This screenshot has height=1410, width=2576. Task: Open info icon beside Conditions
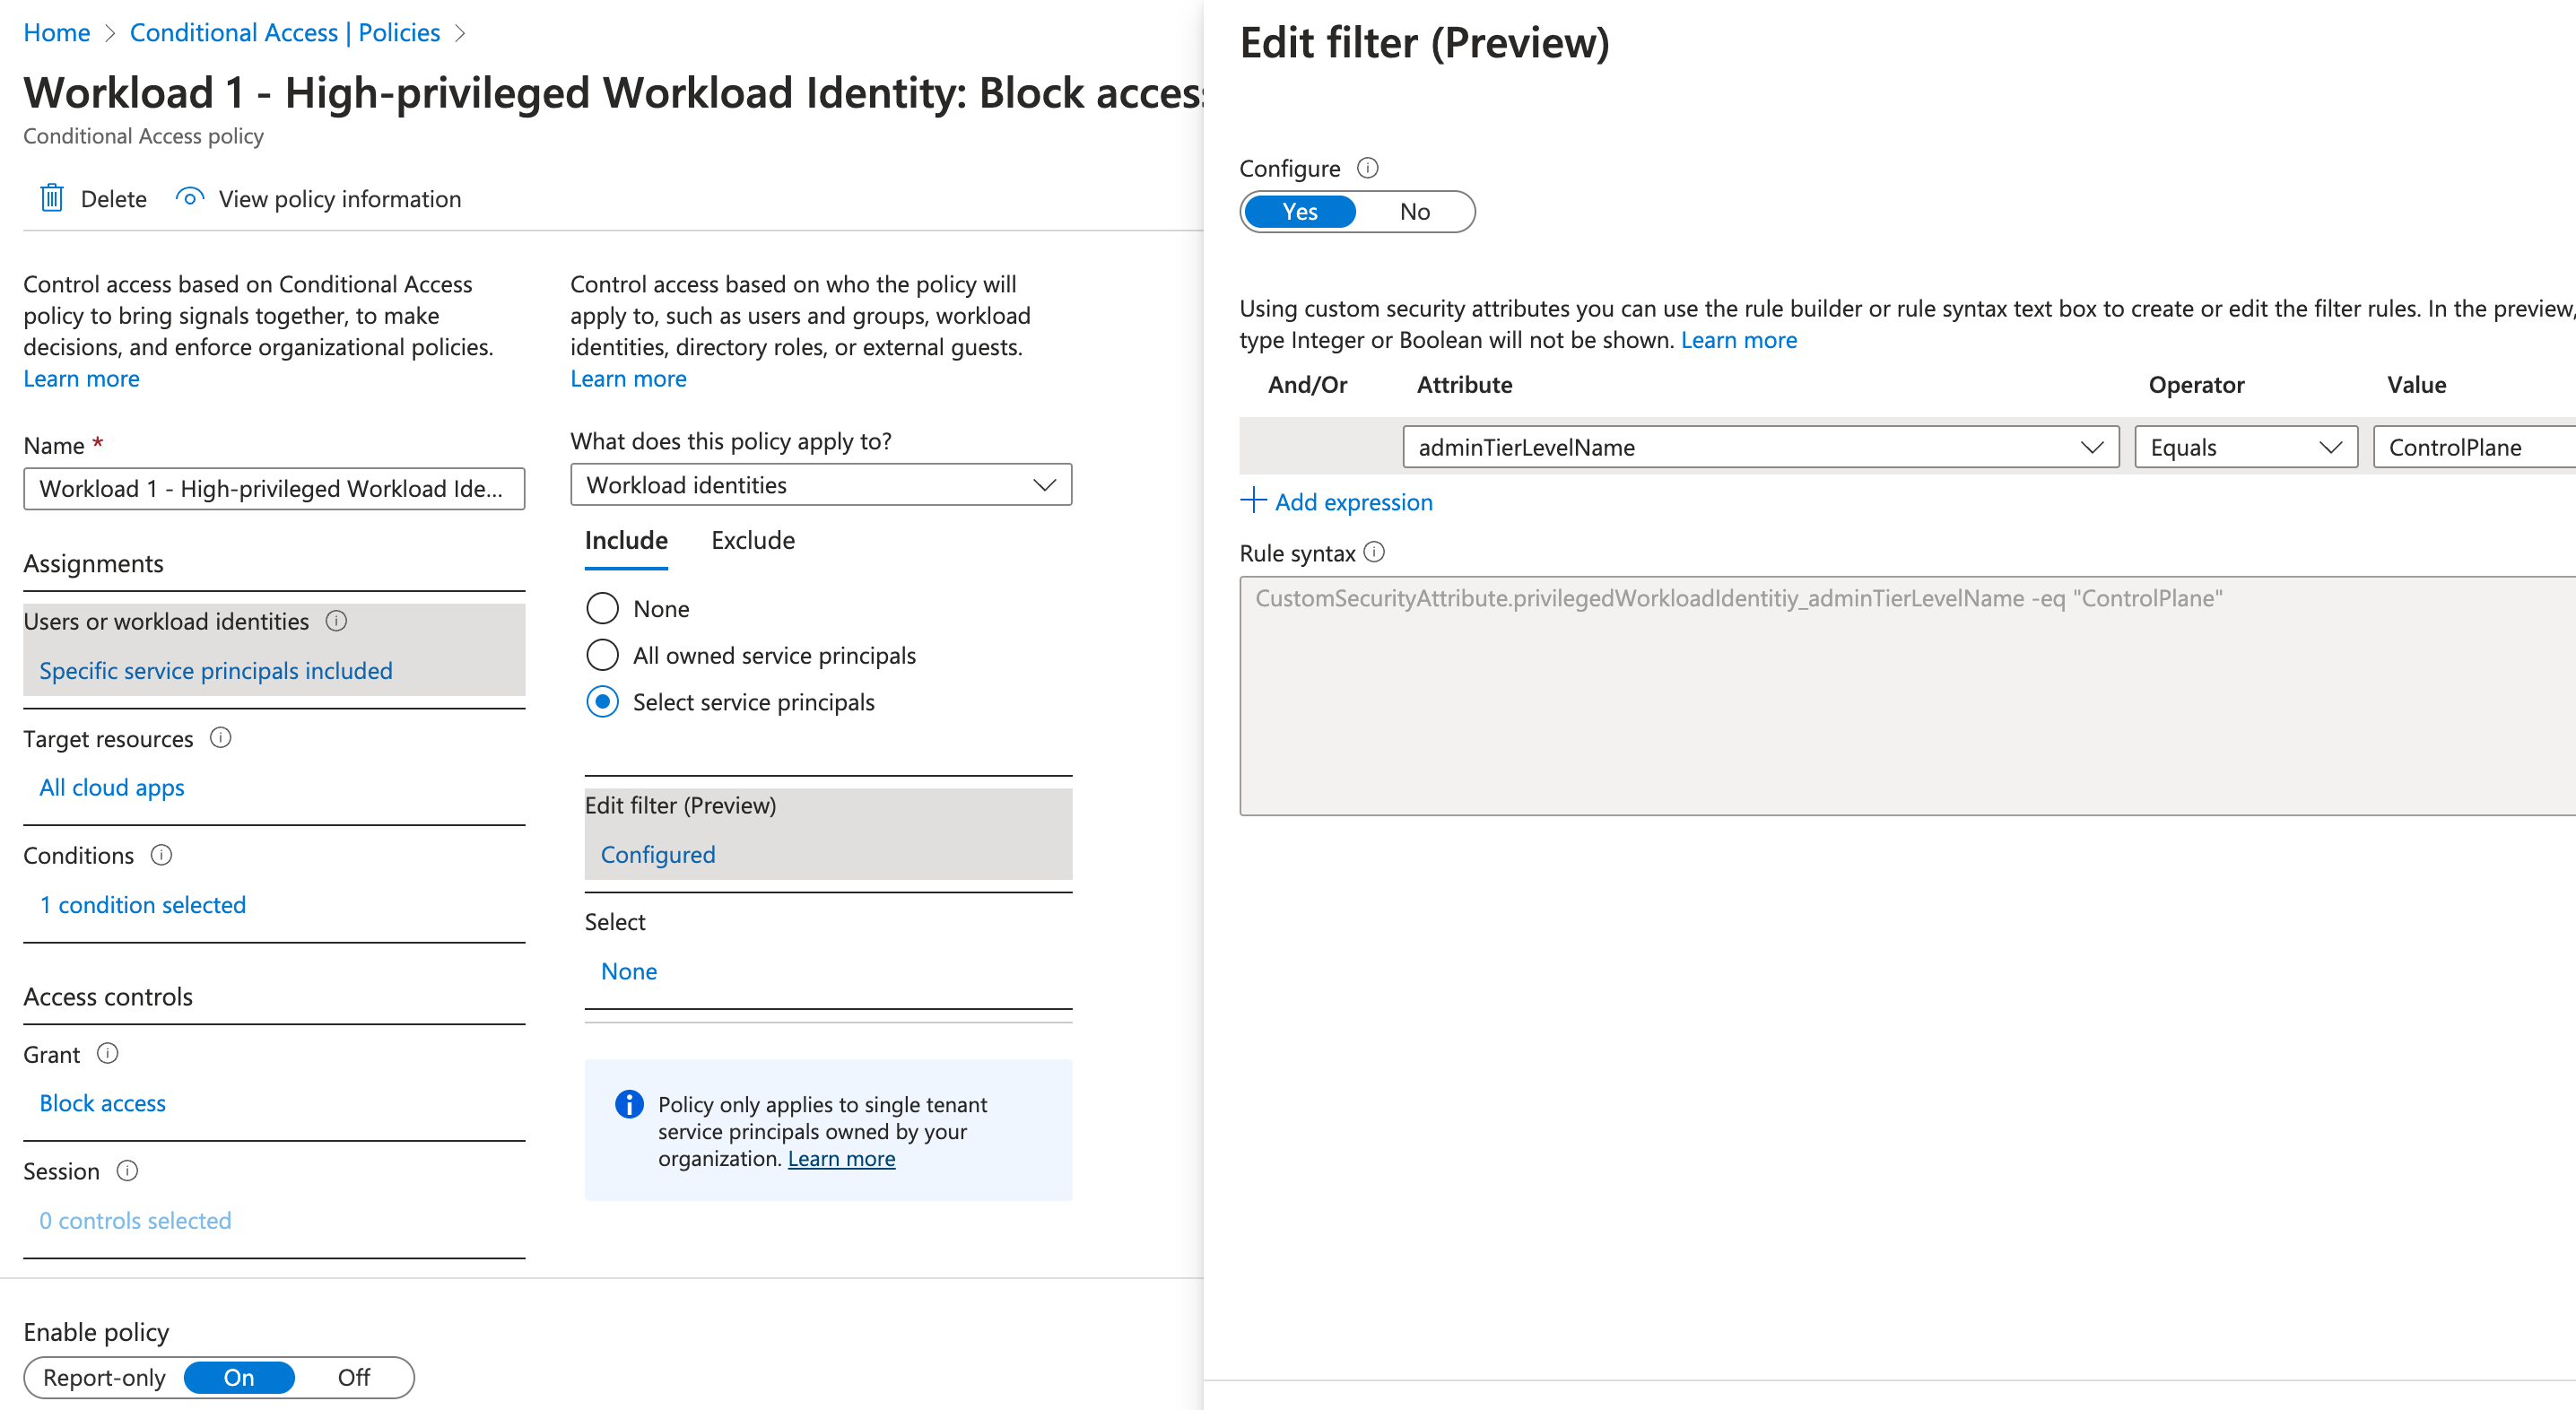click(161, 855)
